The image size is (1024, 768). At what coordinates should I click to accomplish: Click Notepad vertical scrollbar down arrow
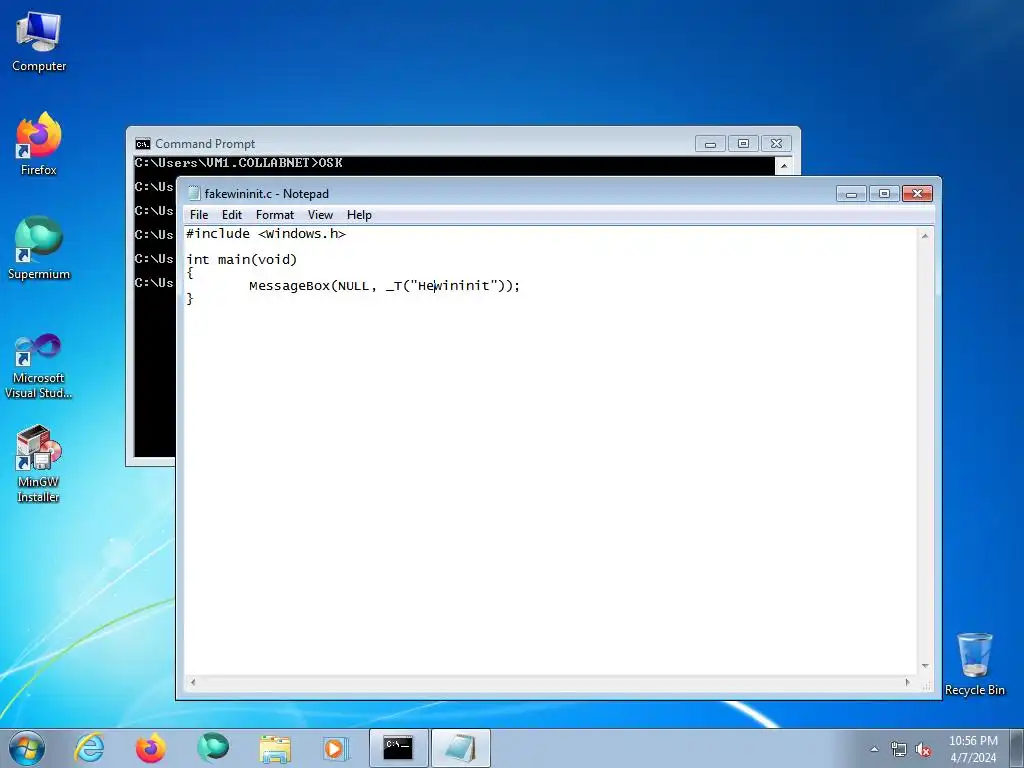pyautogui.click(x=925, y=666)
